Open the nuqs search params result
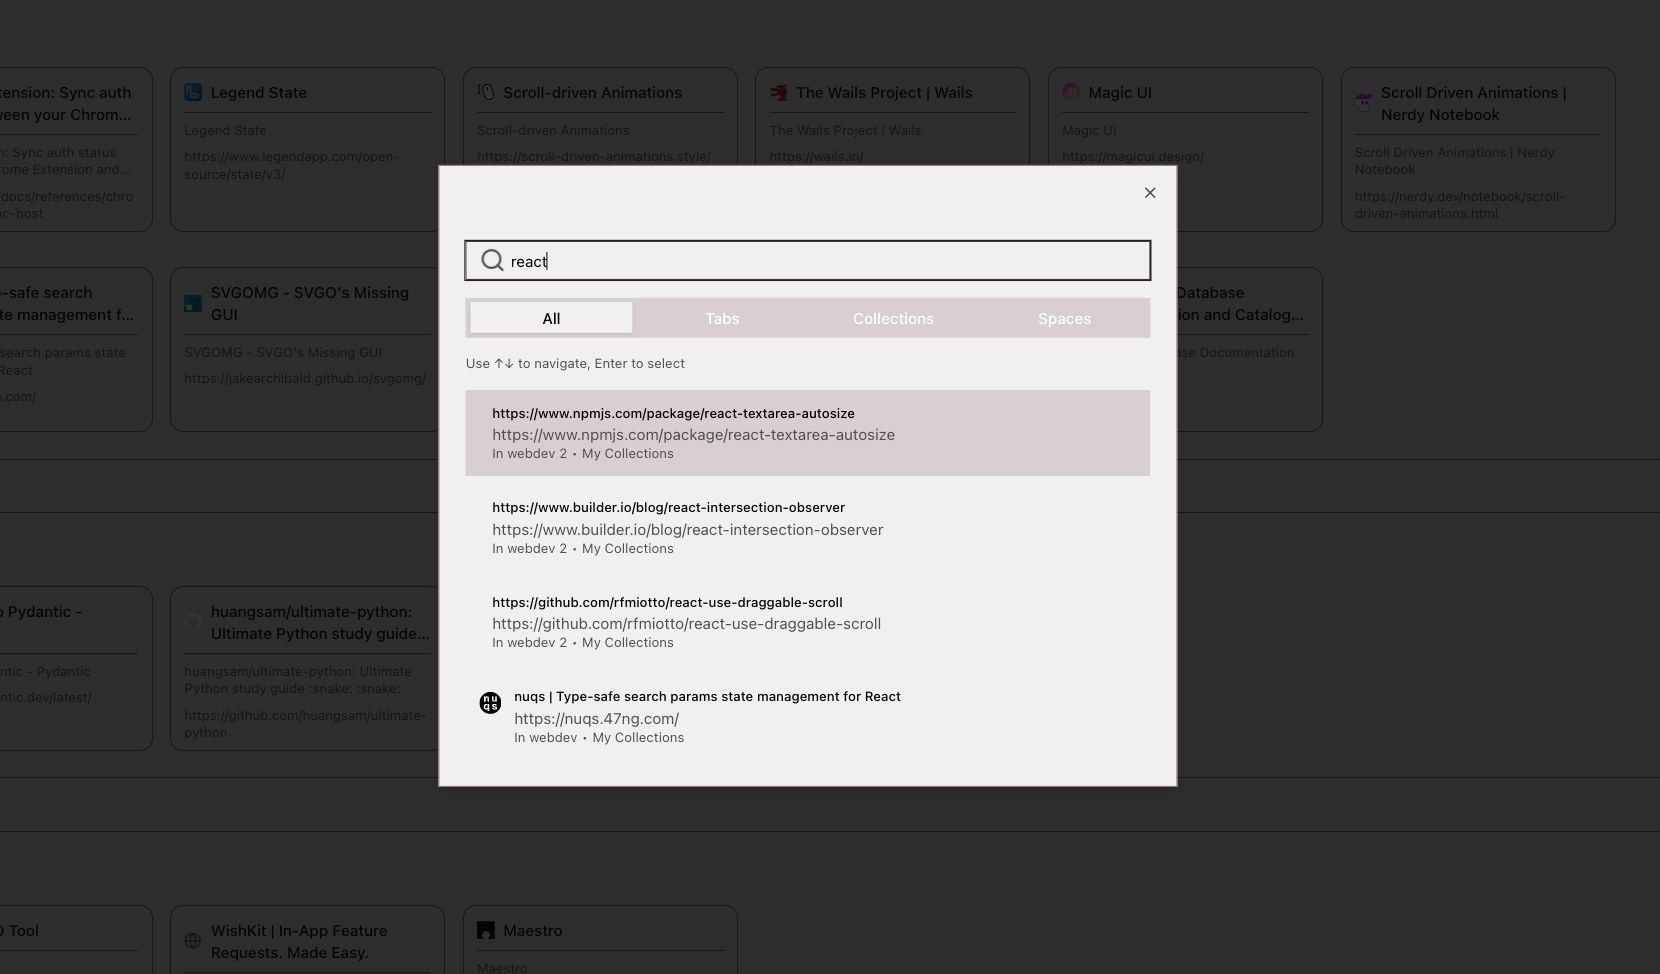1660x974 pixels. (x=808, y=717)
